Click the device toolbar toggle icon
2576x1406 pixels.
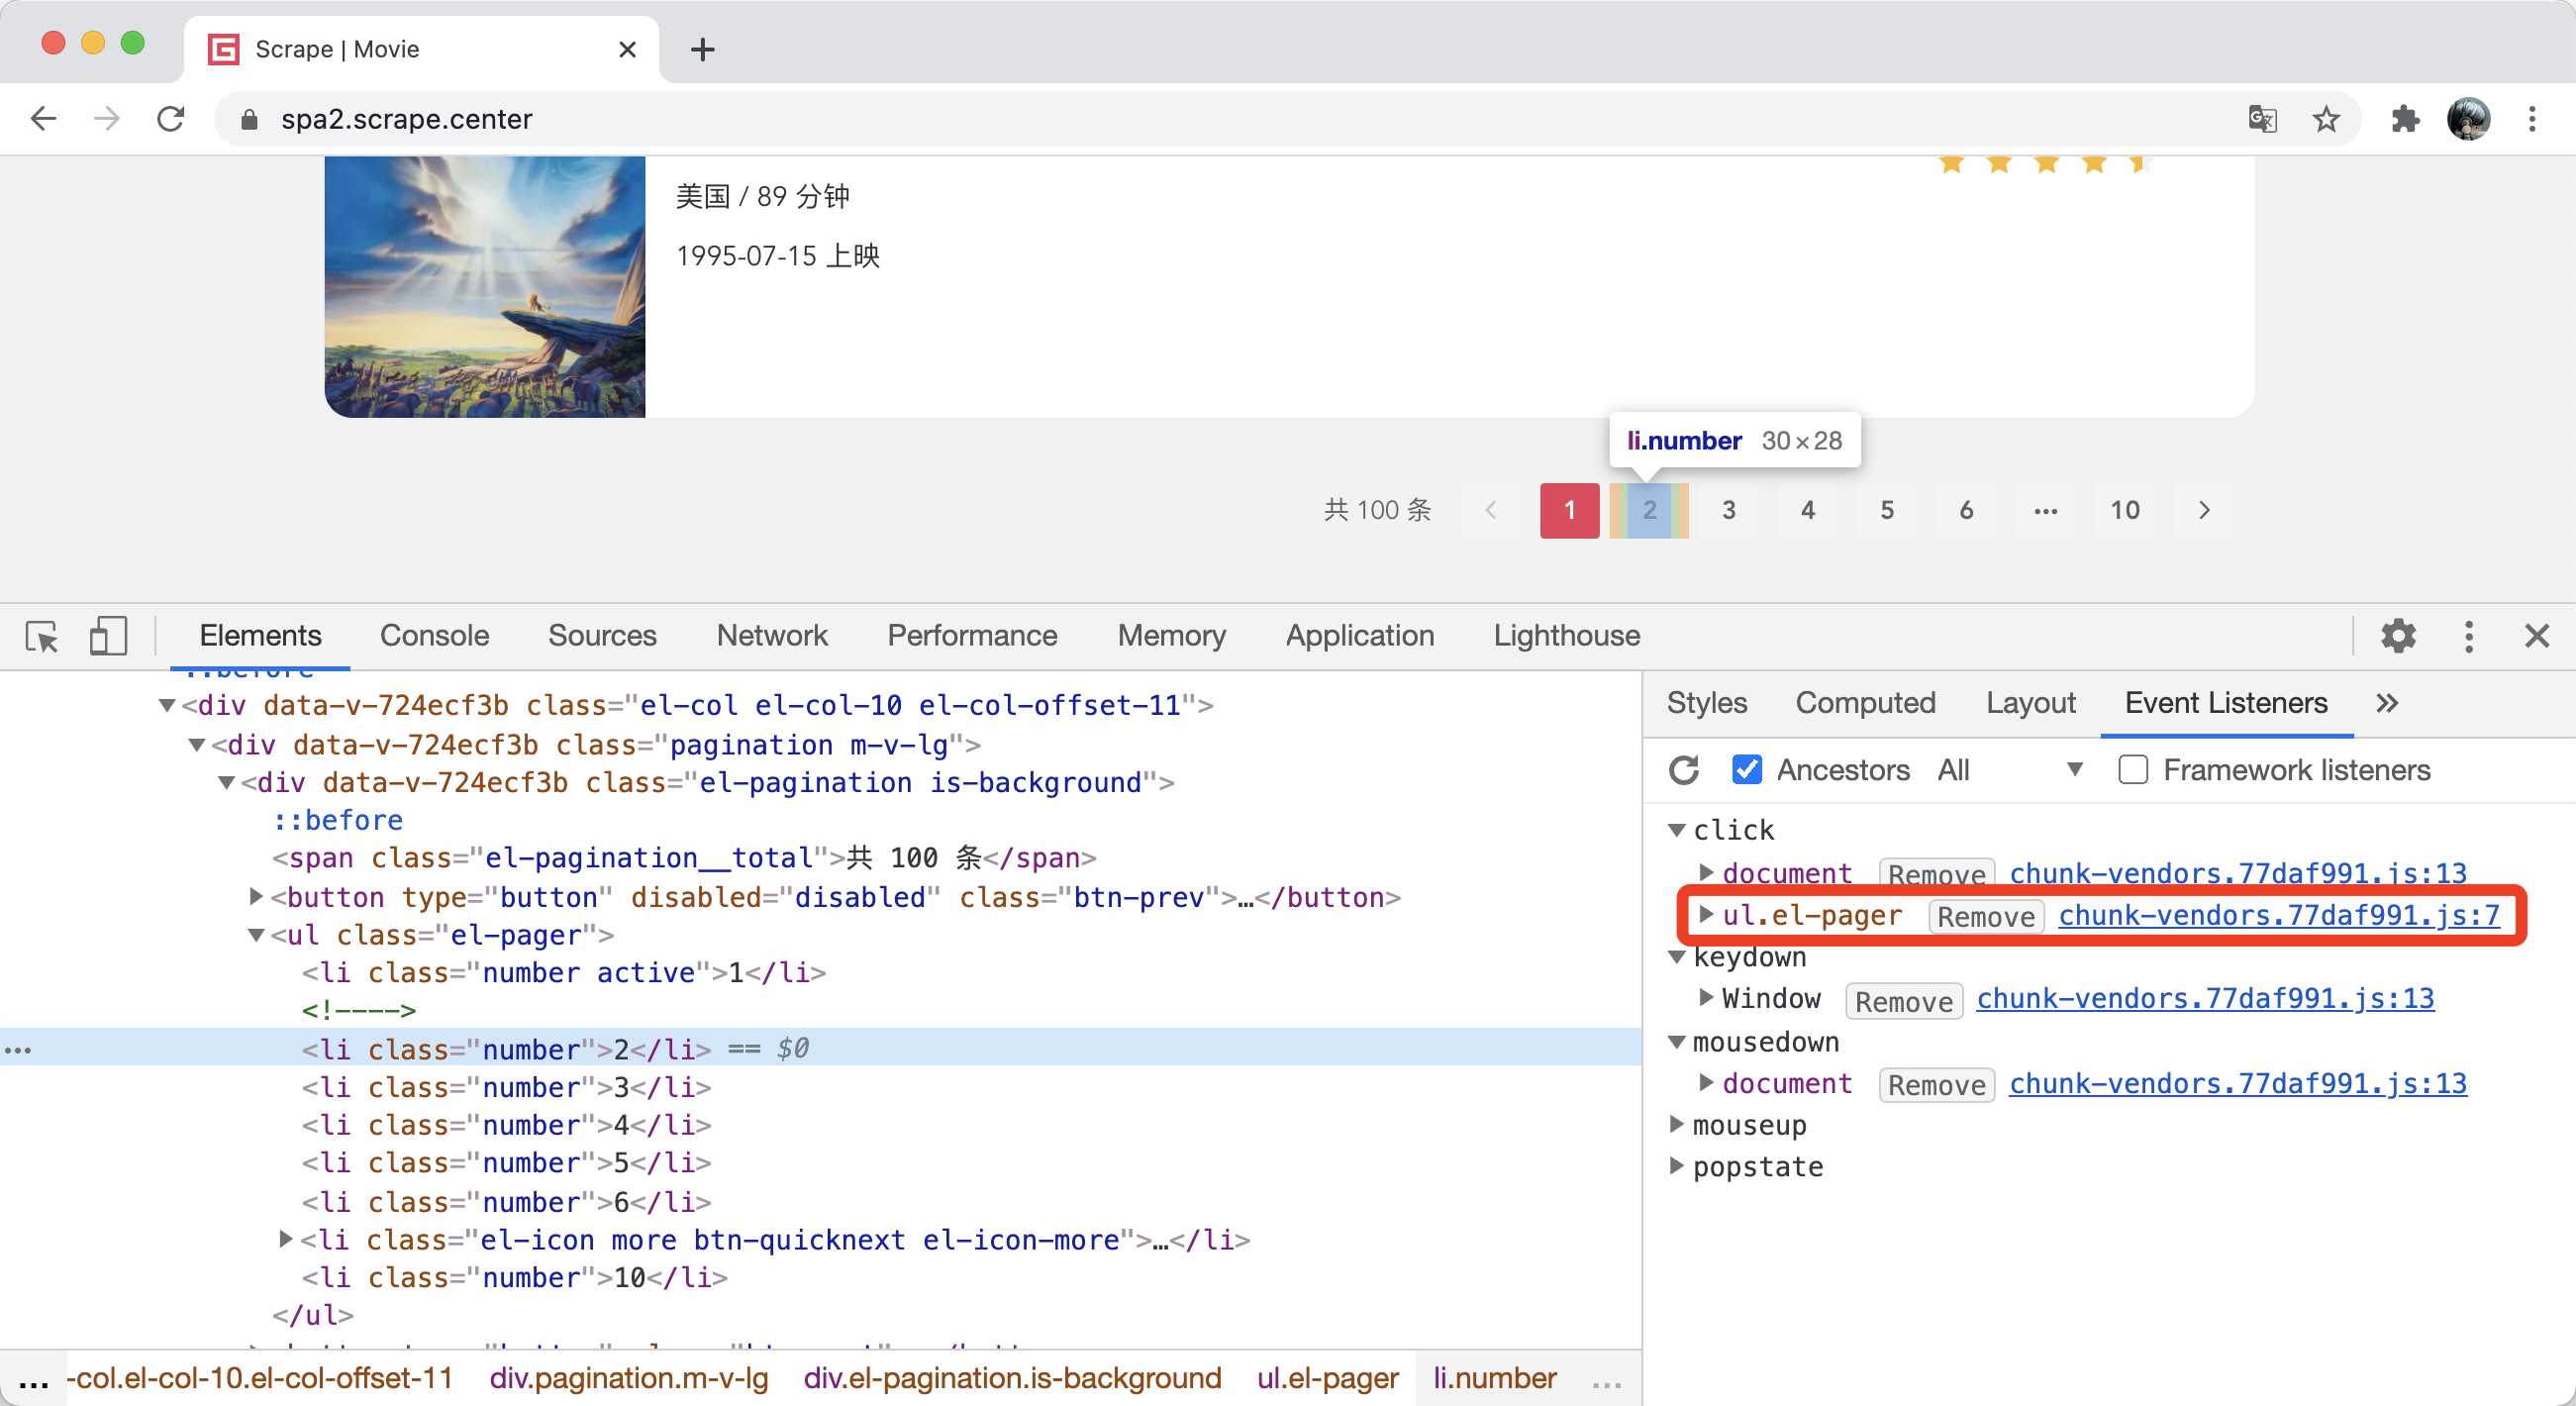[107, 634]
